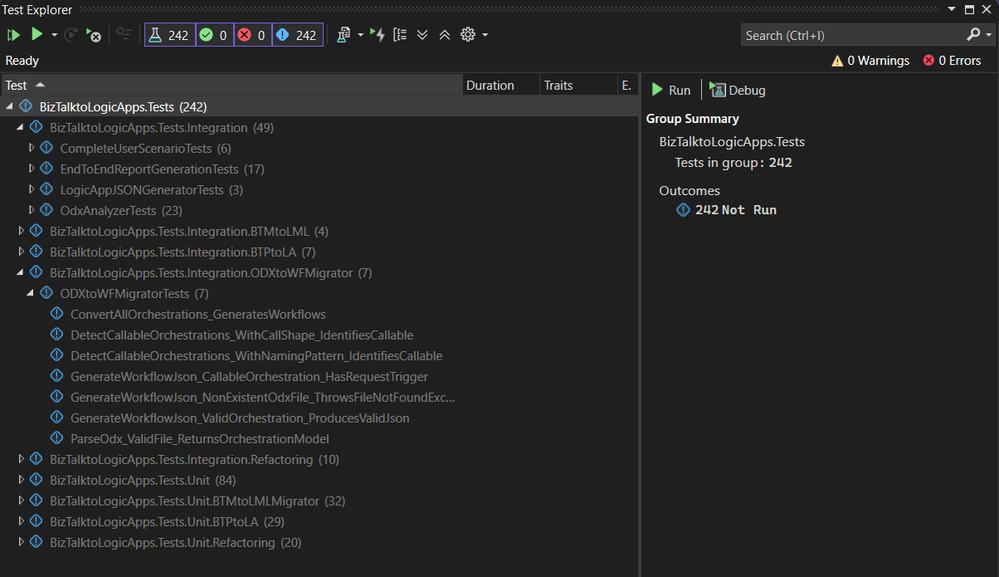This screenshot has width=999, height=577.
Task: Select GenerateWorkflowJson_NonExistentOdxFile_ThrowsFileNotFoundExc test
Action: point(262,397)
